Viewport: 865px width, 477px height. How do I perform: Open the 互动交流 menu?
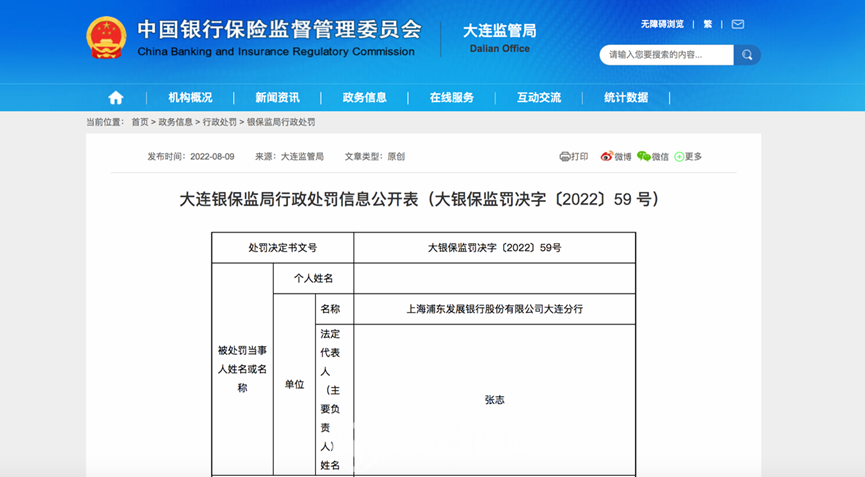(539, 98)
